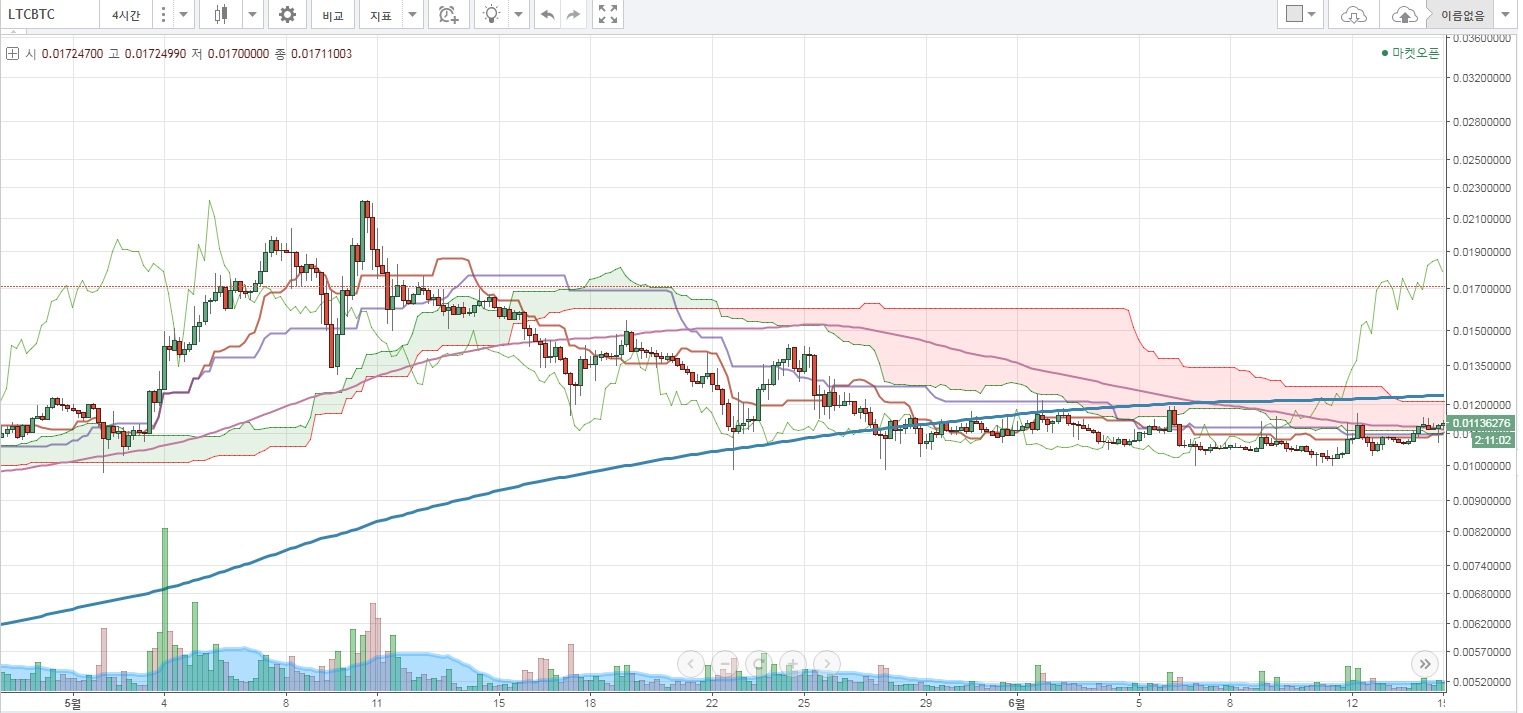Click the 0.01350000 price scale label
The width and height of the screenshot is (1523, 713).
[1483, 366]
